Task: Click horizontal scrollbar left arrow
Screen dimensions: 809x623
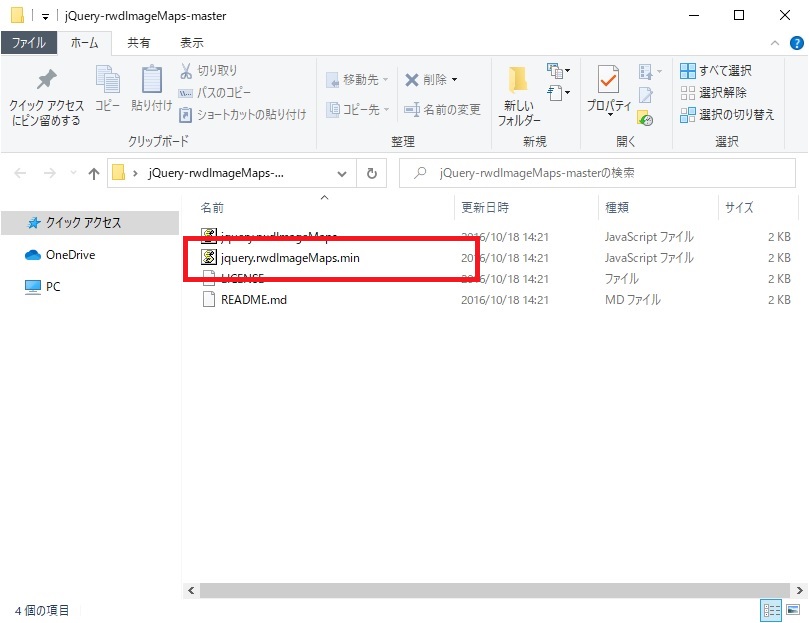Action: [191, 590]
